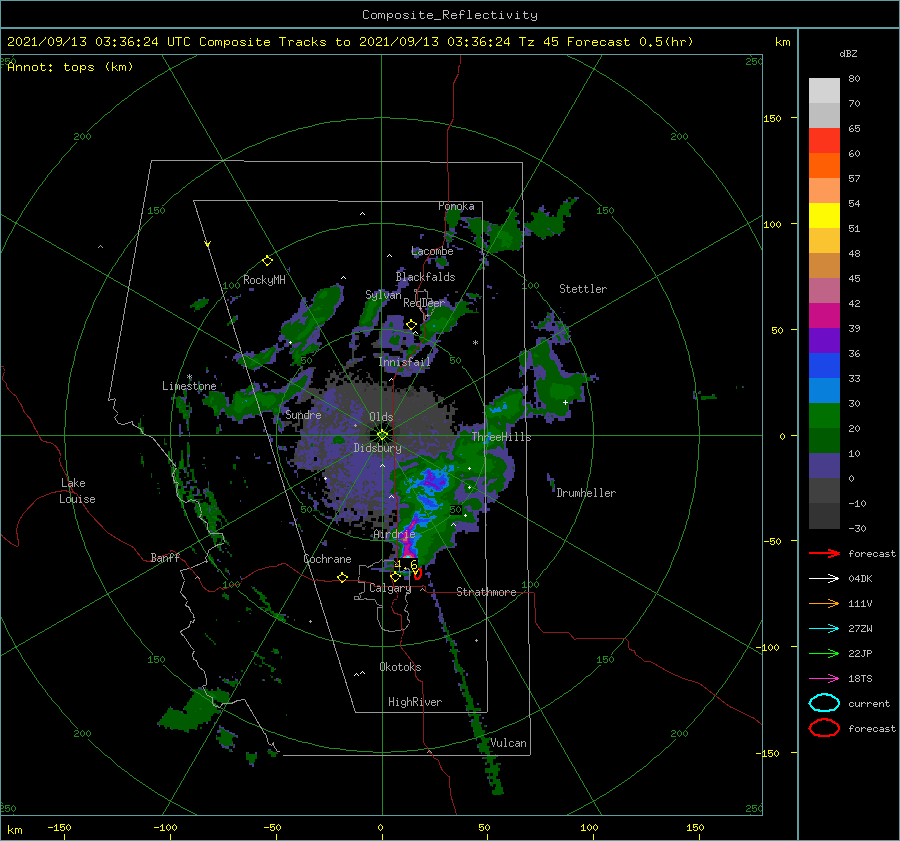The height and width of the screenshot is (841, 900).
Task: Click the magenta 18TS arrow in legend
Action: click(x=824, y=679)
